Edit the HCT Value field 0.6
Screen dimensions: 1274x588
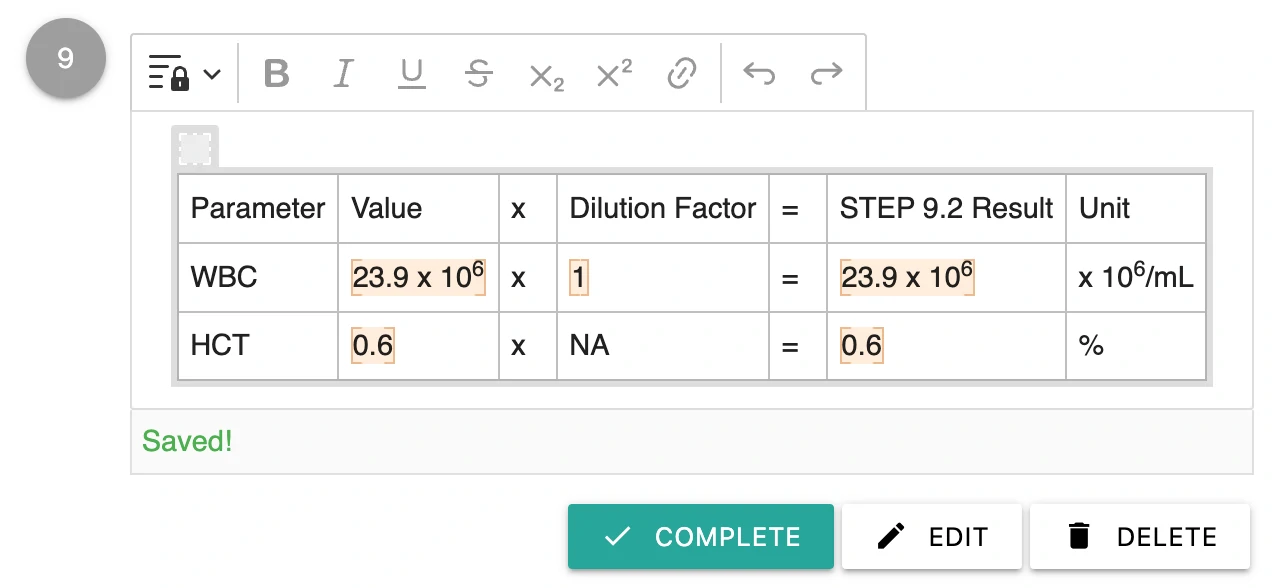coord(373,345)
